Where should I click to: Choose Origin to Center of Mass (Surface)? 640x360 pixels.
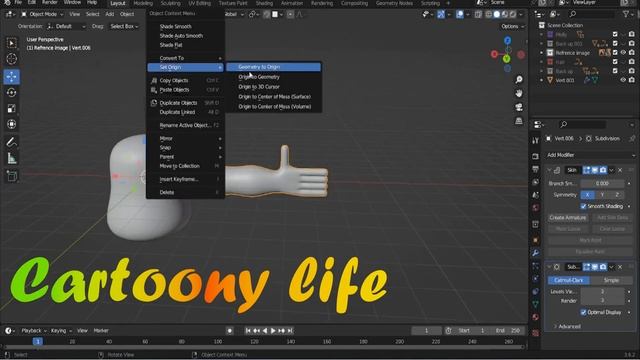[273, 97]
